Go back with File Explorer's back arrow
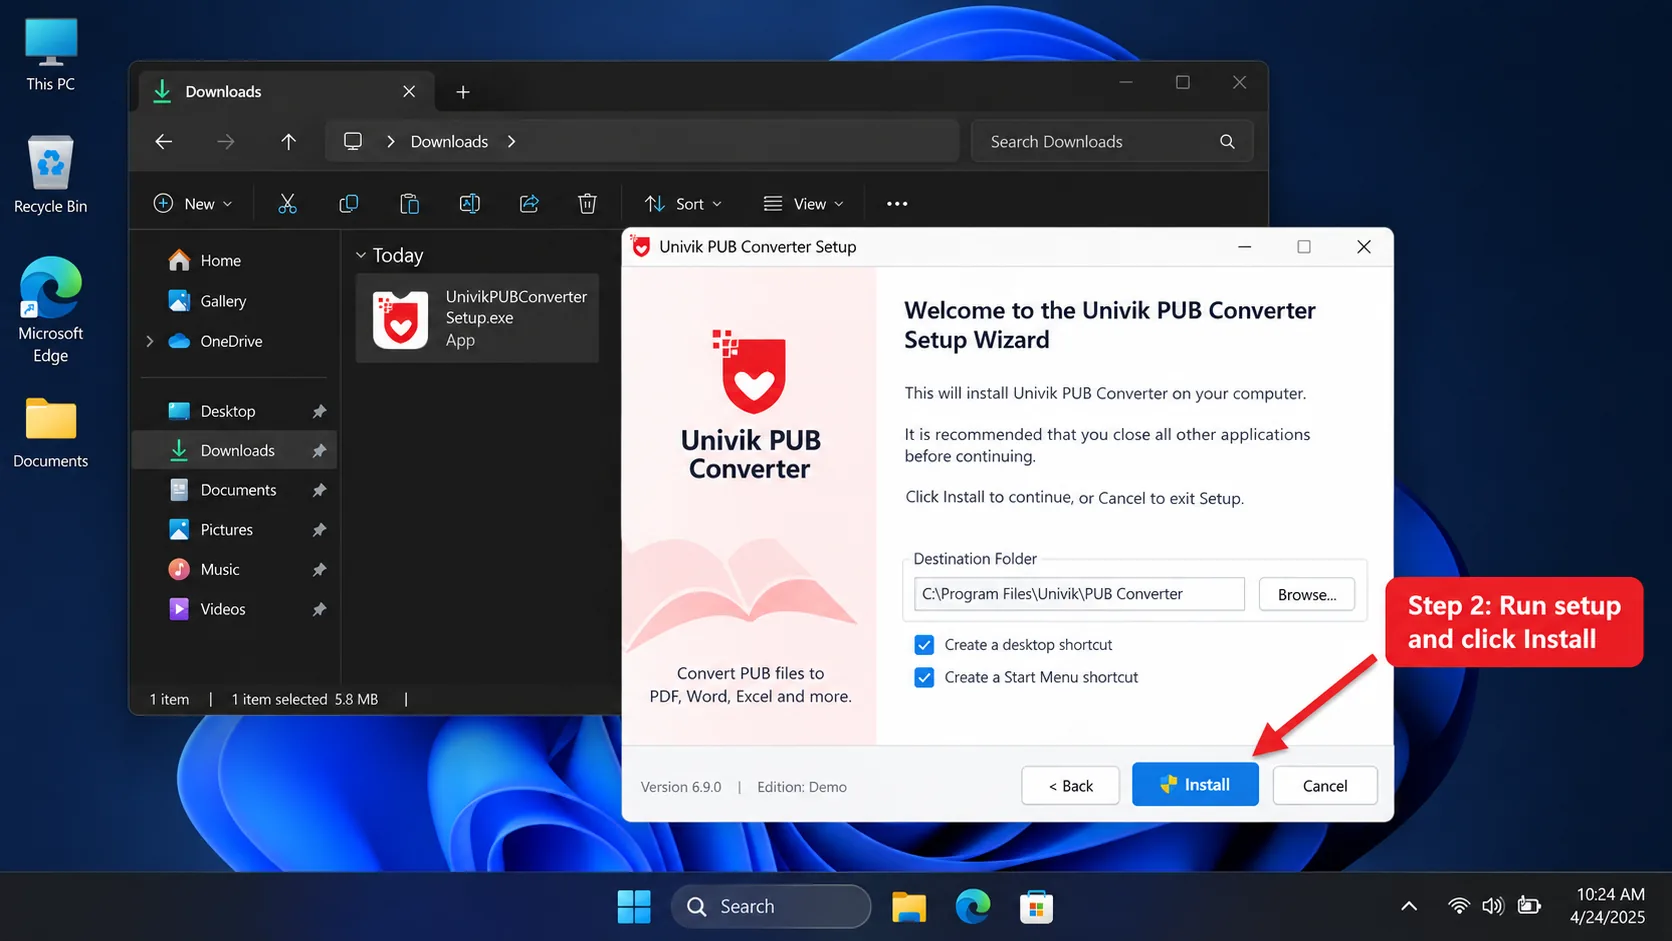Viewport: 1672px width, 941px height. [164, 142]
